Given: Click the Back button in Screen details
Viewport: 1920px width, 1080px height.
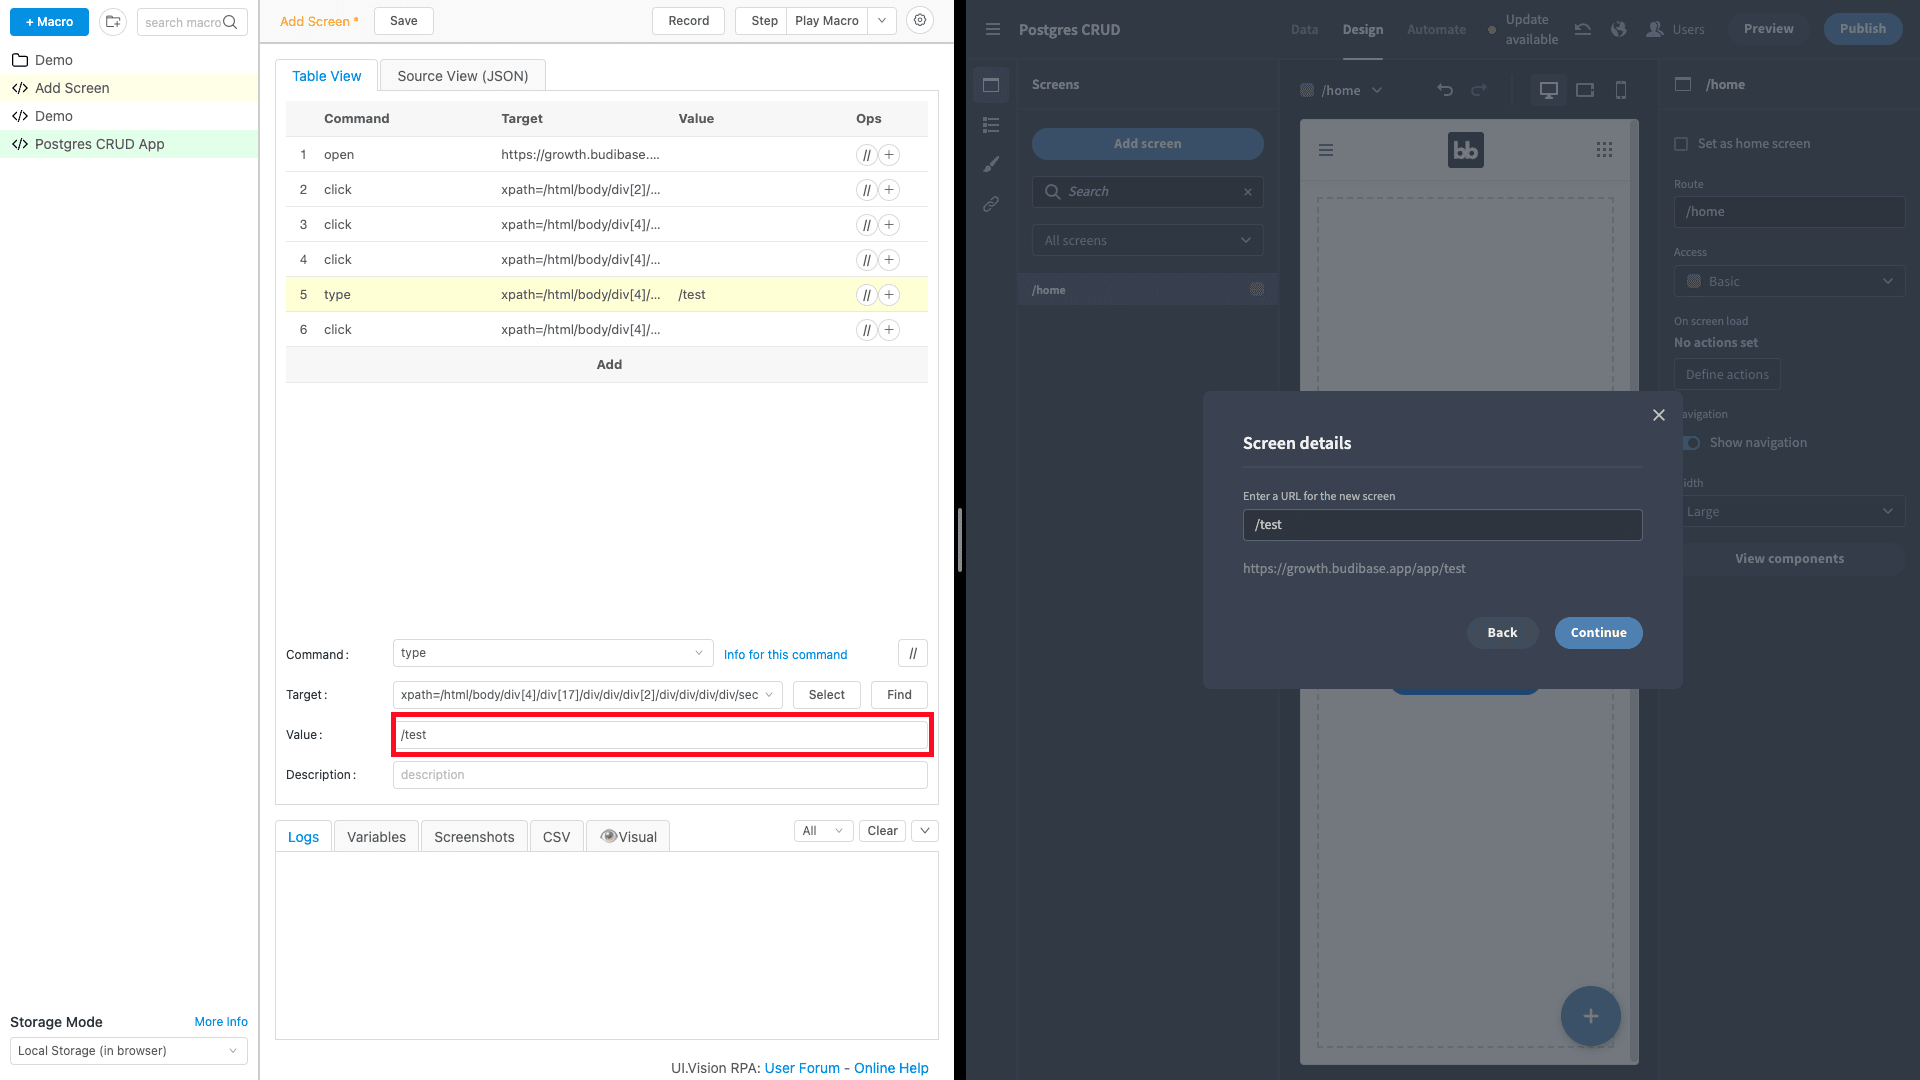Looking at the screenshot, I should point(1502,633).
